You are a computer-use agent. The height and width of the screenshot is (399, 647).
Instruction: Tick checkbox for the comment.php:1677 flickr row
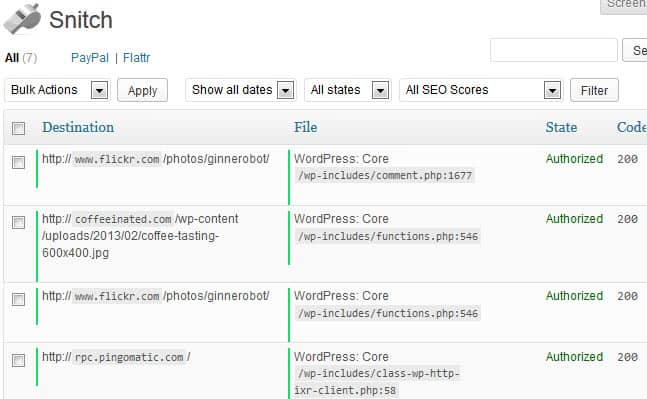tap(18, 162)
